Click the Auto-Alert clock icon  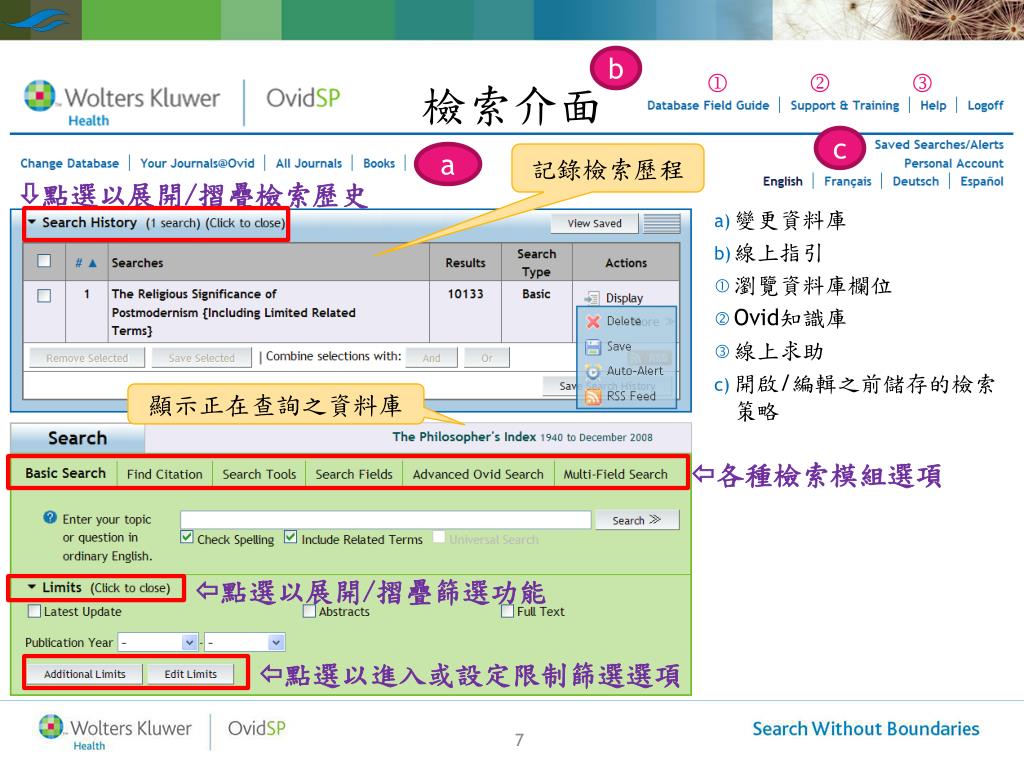593,371
